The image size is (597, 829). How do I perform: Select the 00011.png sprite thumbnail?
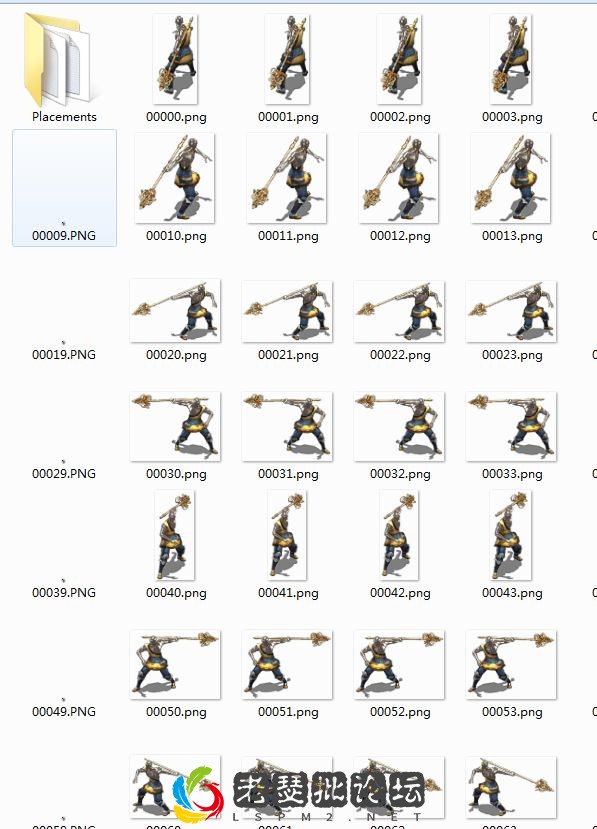pos(287,178)
